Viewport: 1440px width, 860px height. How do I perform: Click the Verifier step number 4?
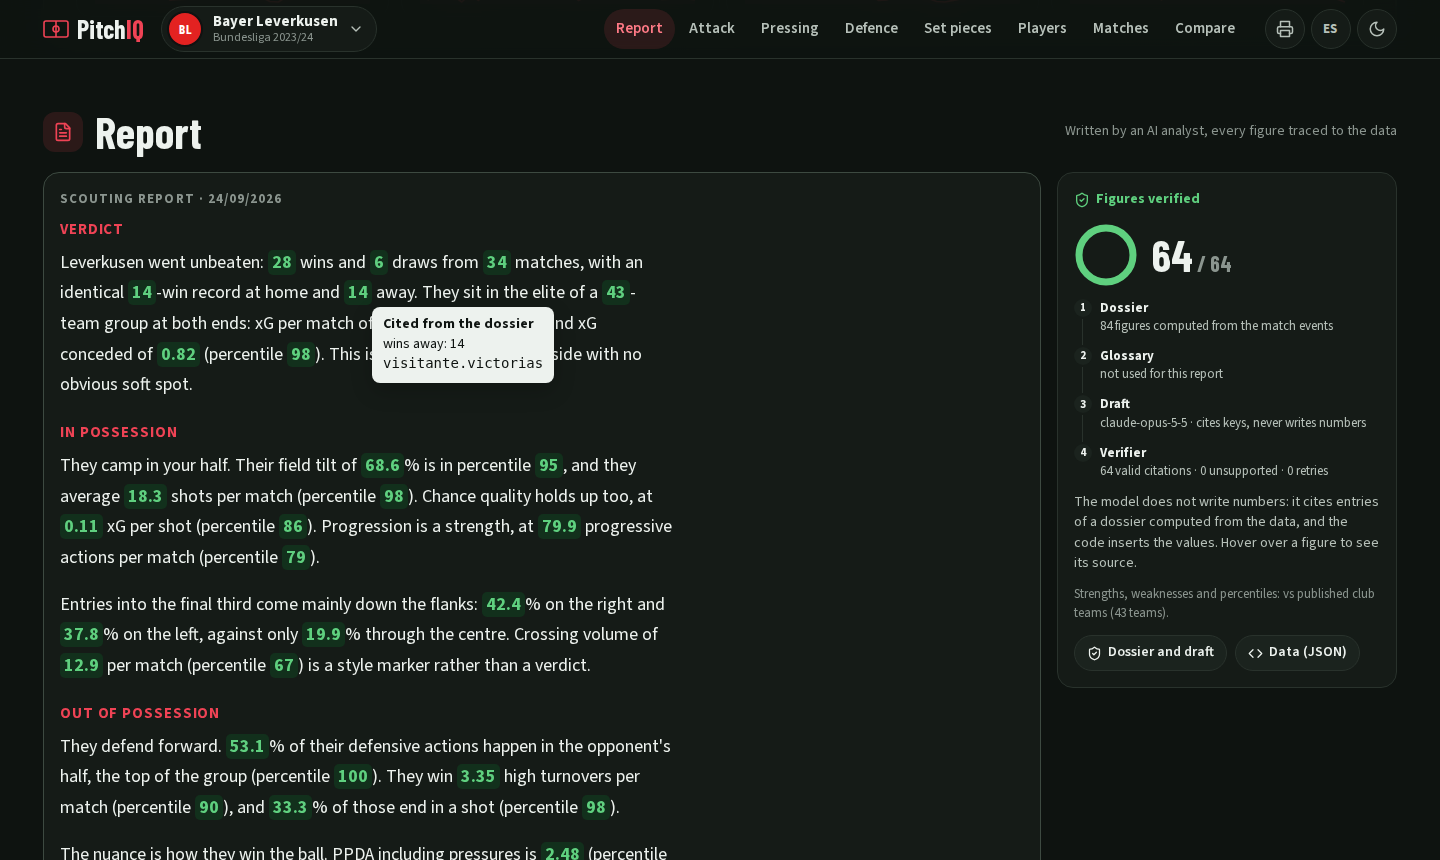point(1082,452)
